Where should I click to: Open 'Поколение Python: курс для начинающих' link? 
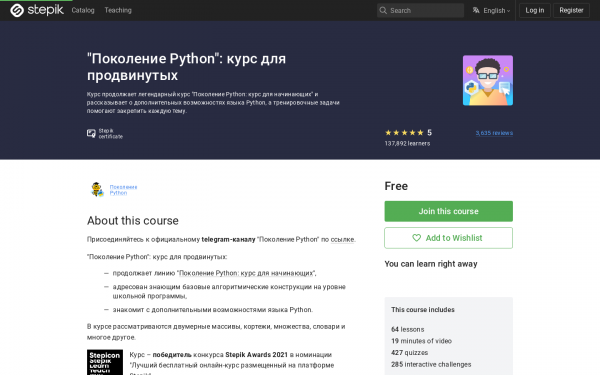[246, 273]
